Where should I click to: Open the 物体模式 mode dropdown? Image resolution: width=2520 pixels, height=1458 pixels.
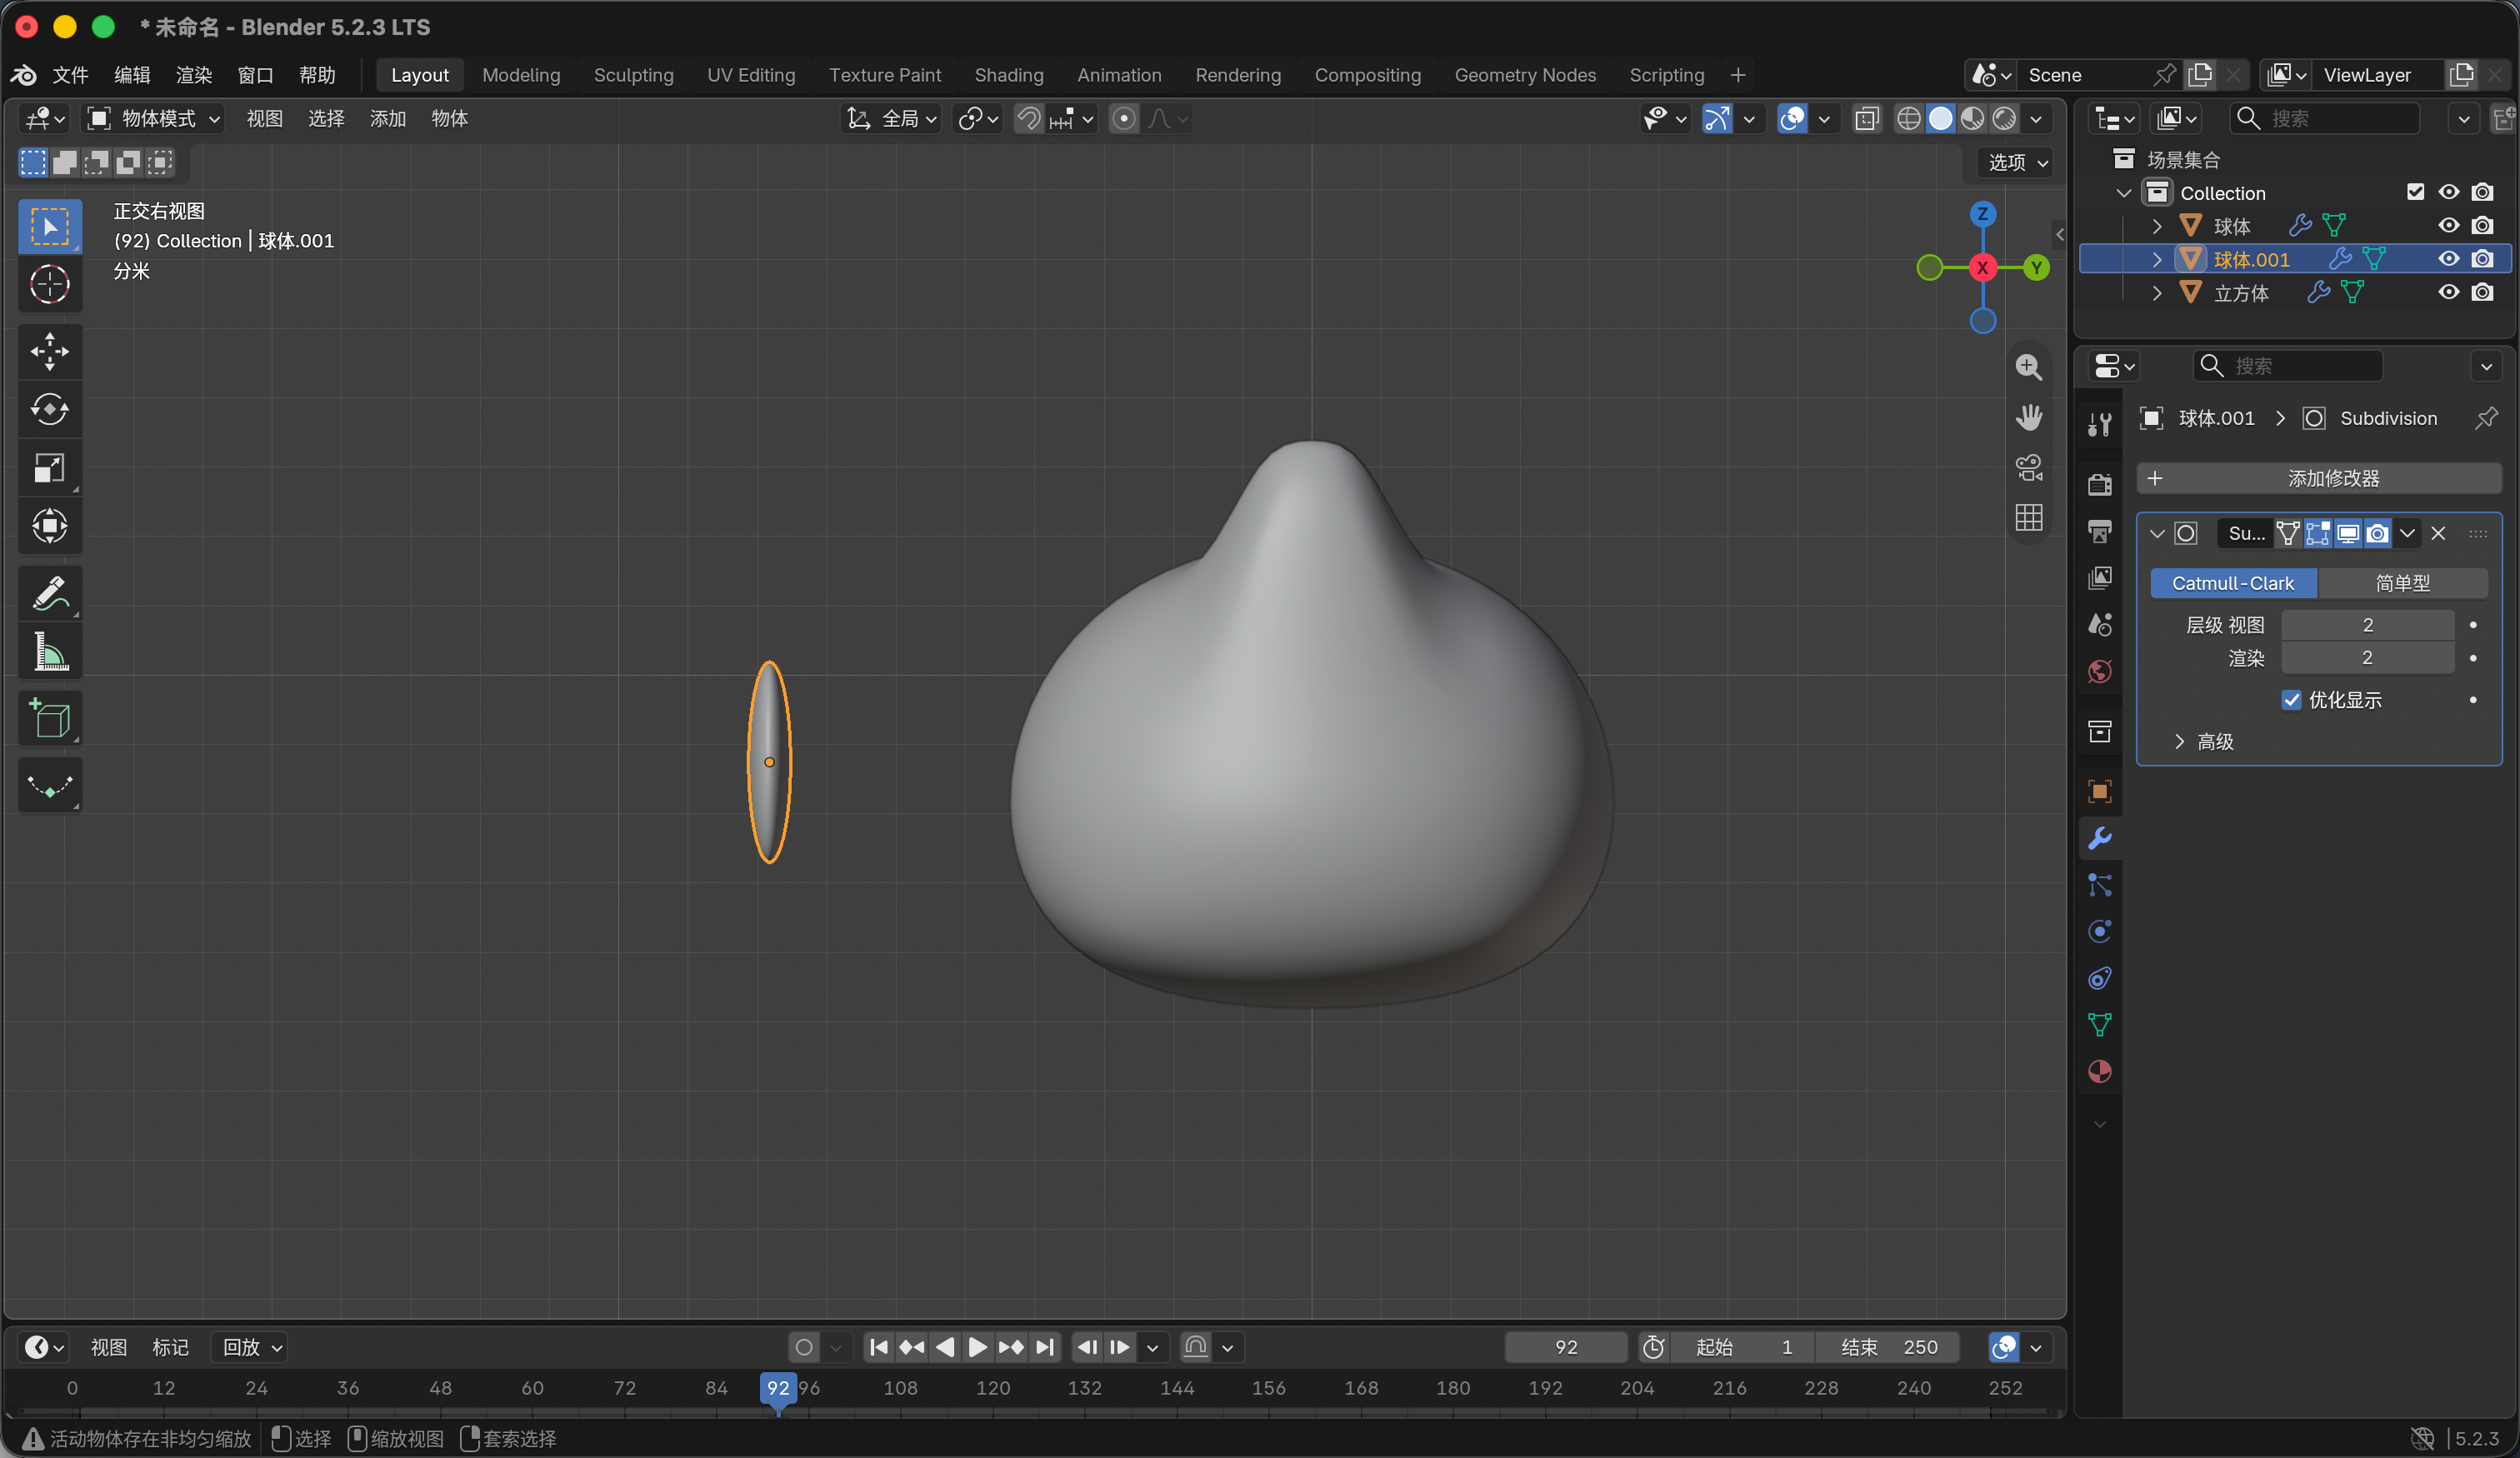pos(154,119)
